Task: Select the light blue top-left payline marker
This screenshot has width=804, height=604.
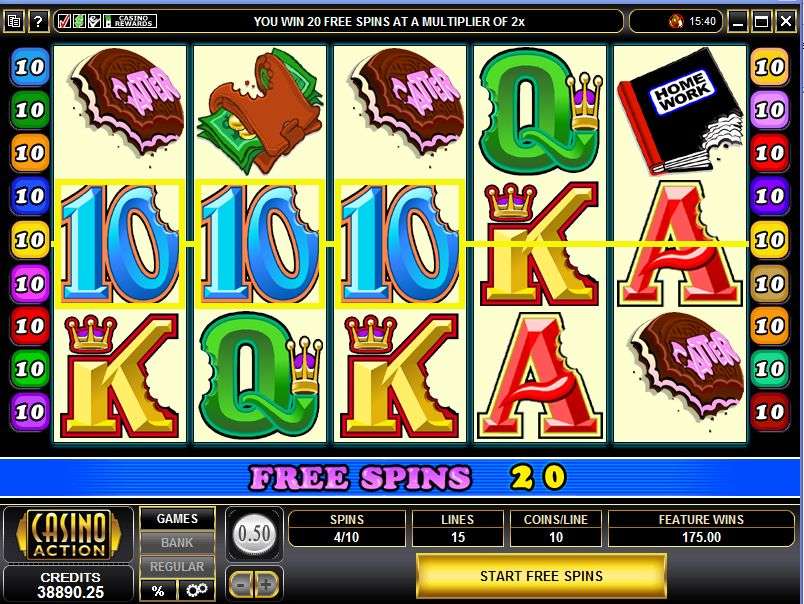Action: (x=30, y=67)
